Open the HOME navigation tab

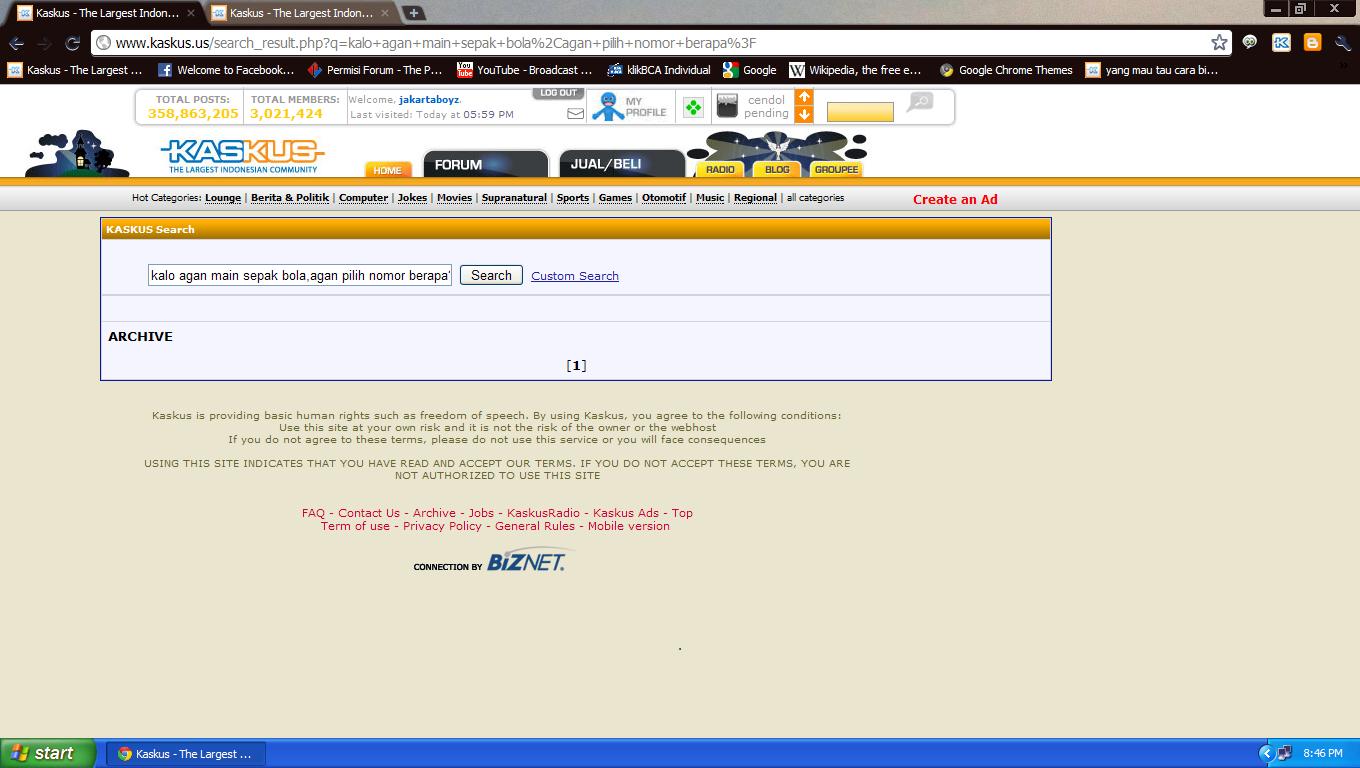[x=388, y=170]
